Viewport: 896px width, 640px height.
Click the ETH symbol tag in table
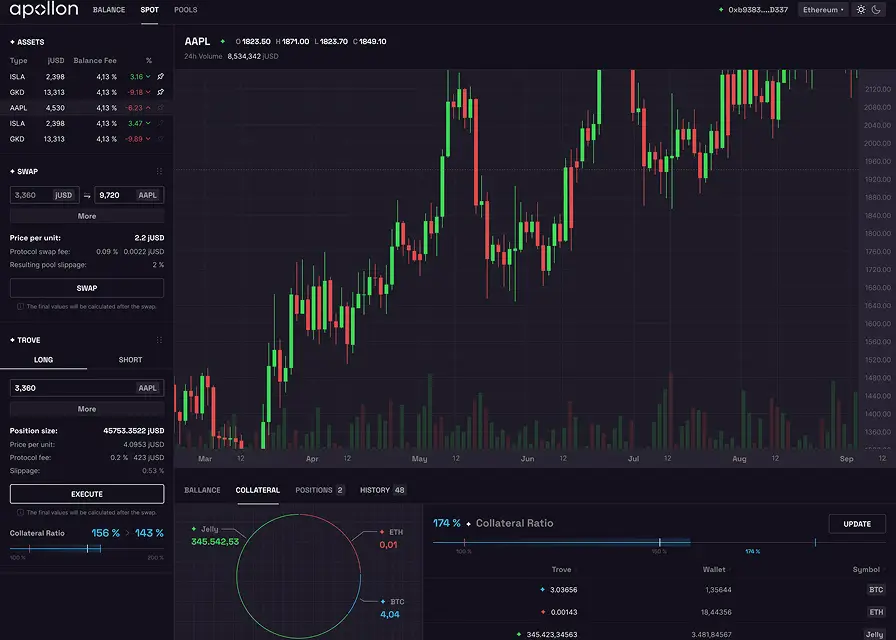click(876, 612)
